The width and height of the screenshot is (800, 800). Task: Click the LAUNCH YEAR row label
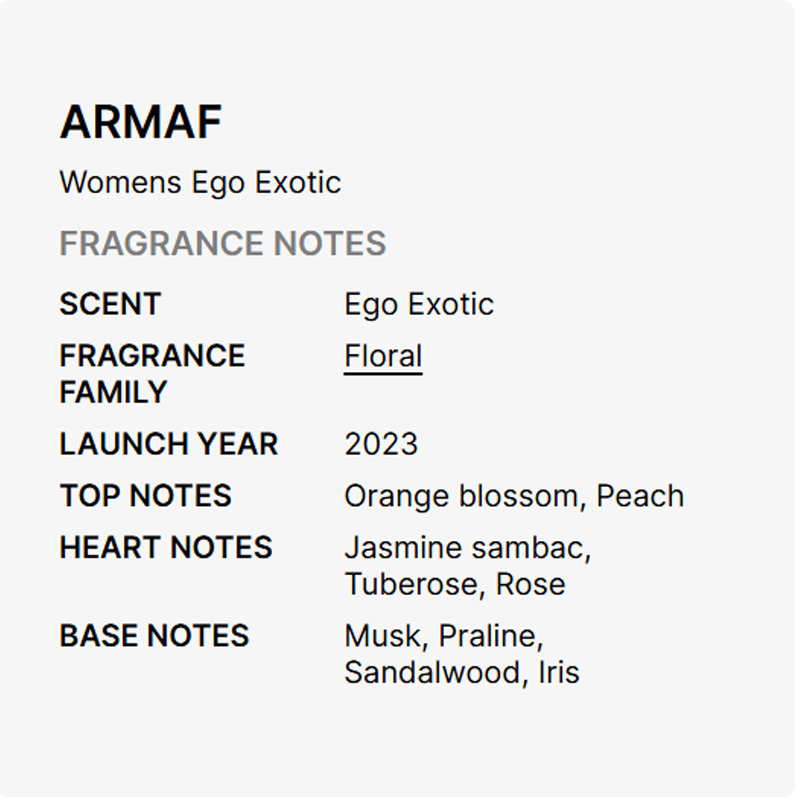168,444
